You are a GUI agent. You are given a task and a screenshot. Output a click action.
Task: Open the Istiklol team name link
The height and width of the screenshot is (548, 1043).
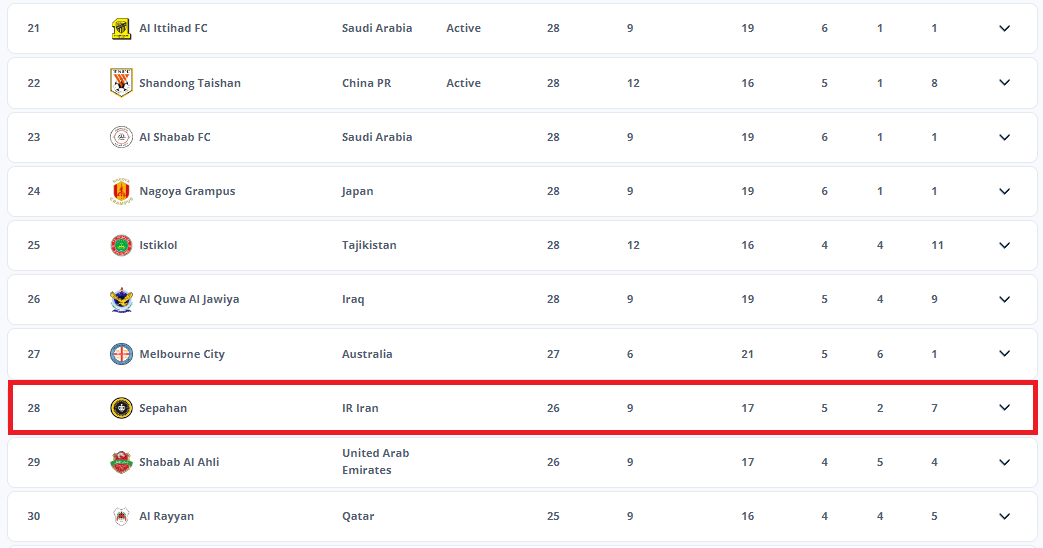[x=158, y=245]
